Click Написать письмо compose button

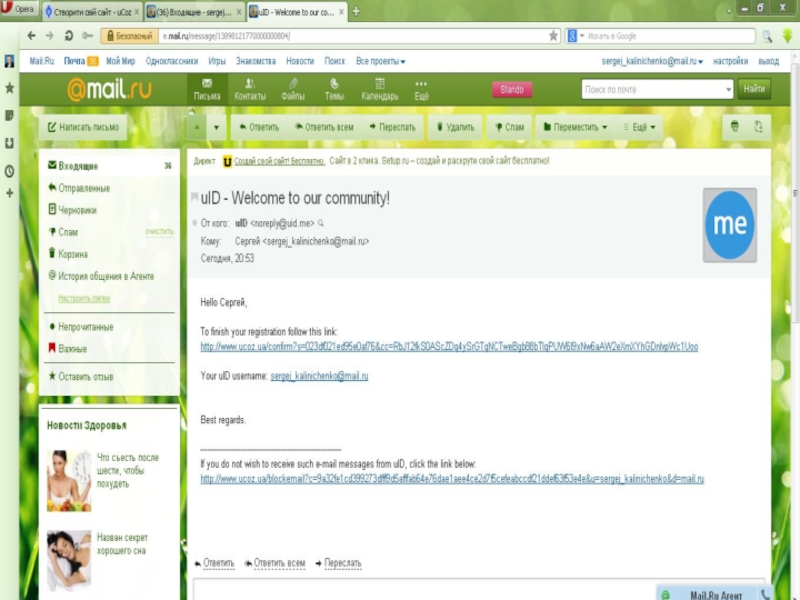[83, 127]
